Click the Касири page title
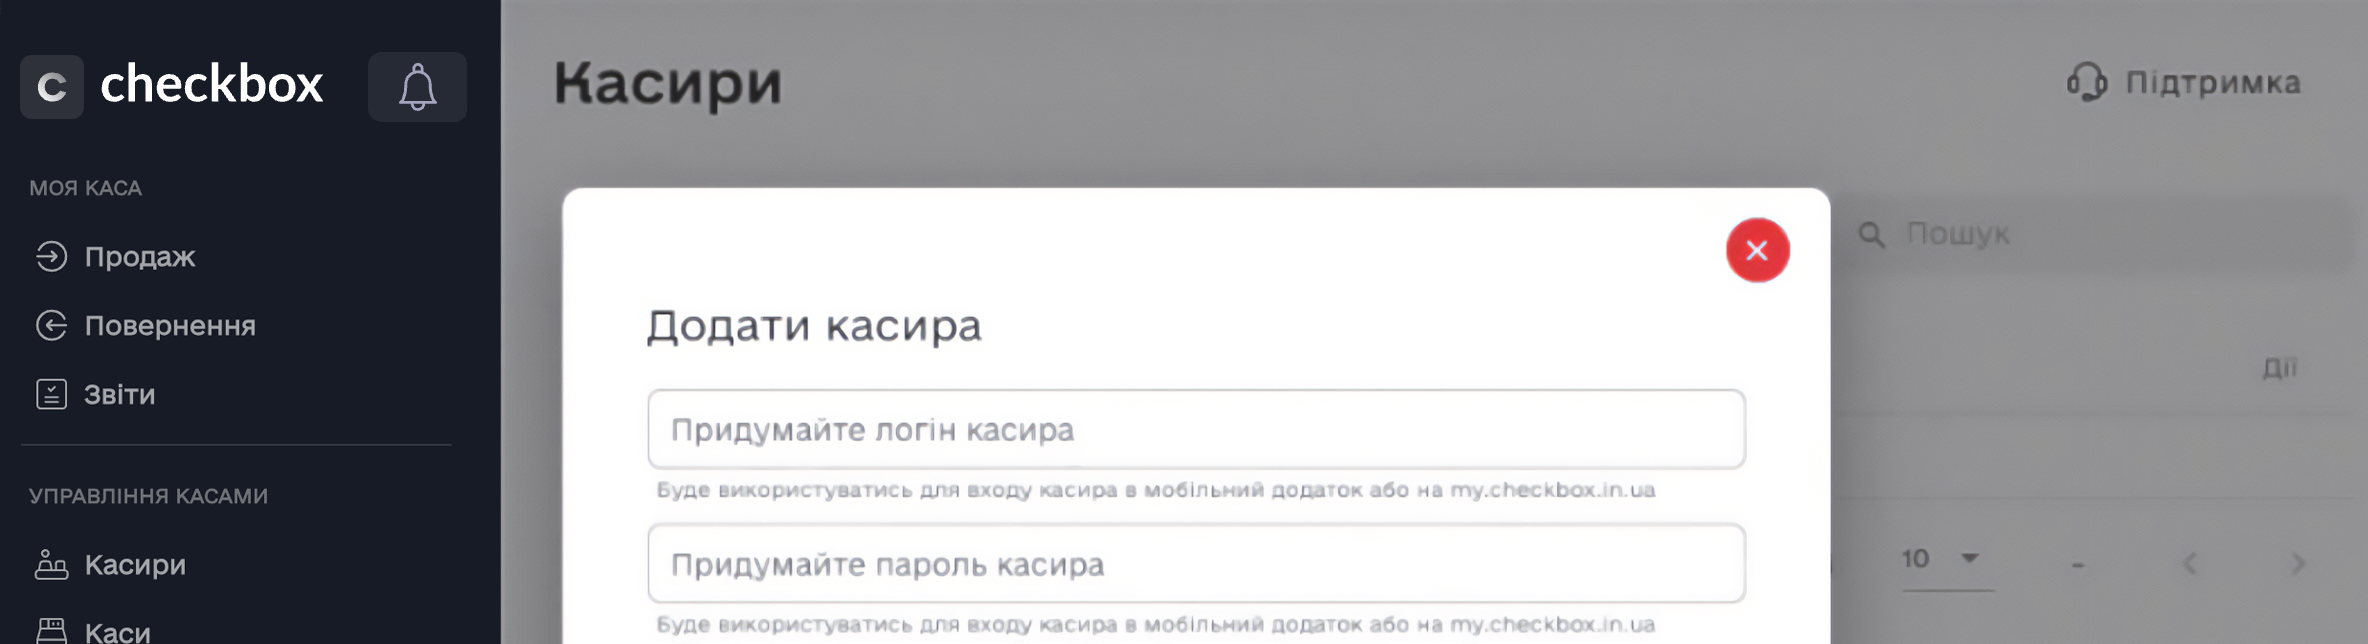The height and width of the screenshot is (644, 2368). 668,83
